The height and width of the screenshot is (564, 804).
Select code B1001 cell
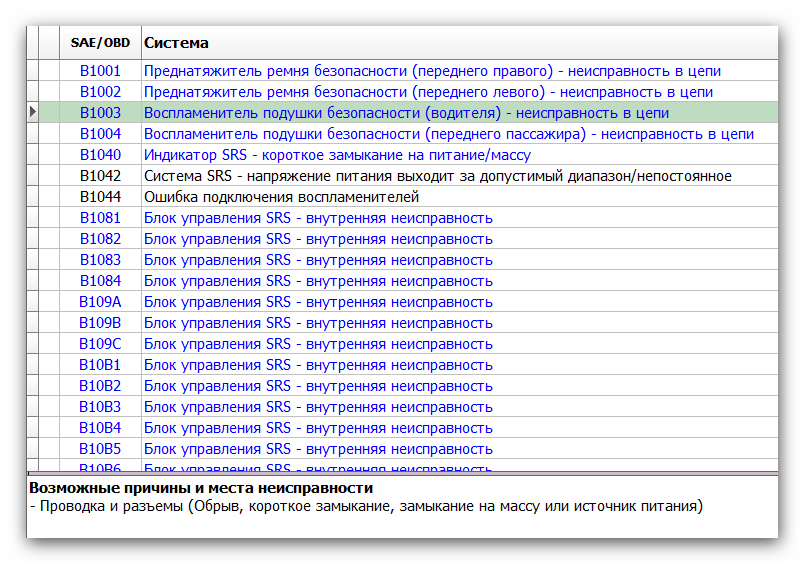pyautogui.click(x=100, y=71)
